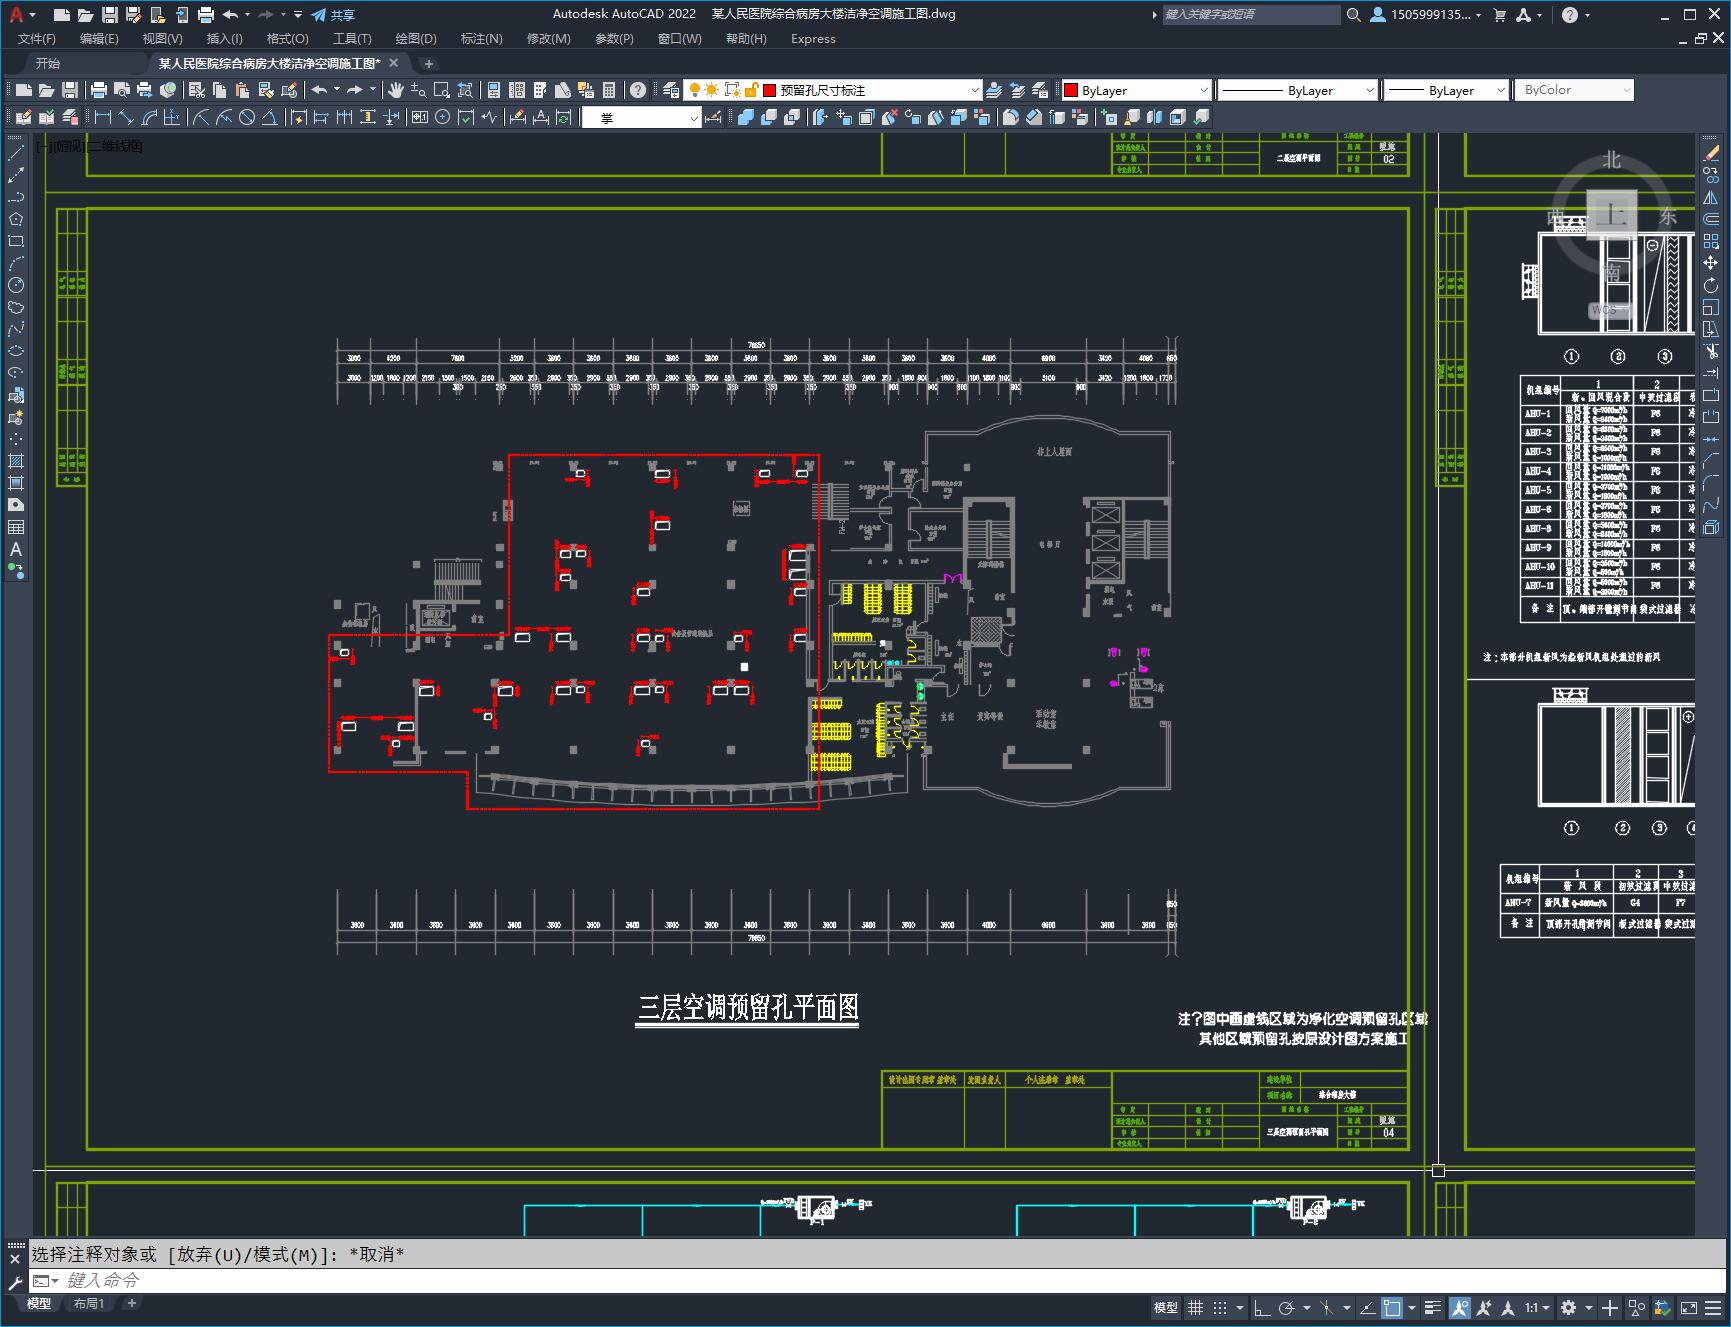Toggle snap mode dots in status bar
This screenshot has height=1327, width=1731.
coord(1220,1307)
